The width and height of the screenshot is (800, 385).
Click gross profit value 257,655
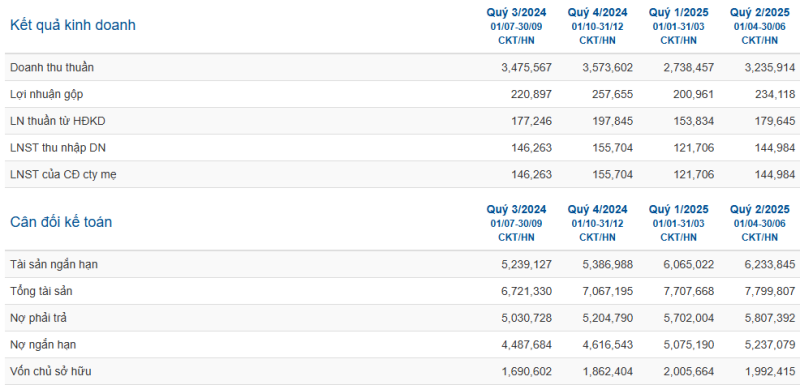tap(612, 94)
